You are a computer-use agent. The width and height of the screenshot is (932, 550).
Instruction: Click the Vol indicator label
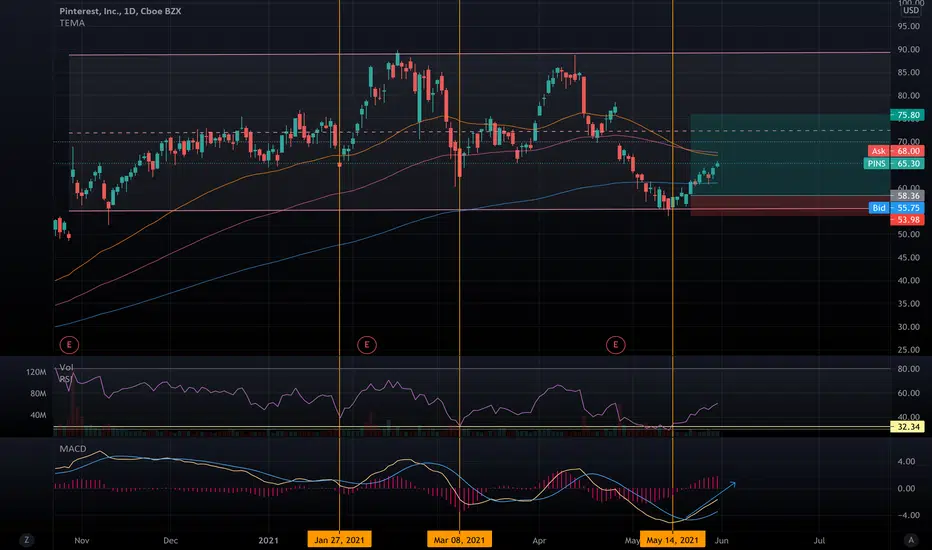(x=67, y=367)
